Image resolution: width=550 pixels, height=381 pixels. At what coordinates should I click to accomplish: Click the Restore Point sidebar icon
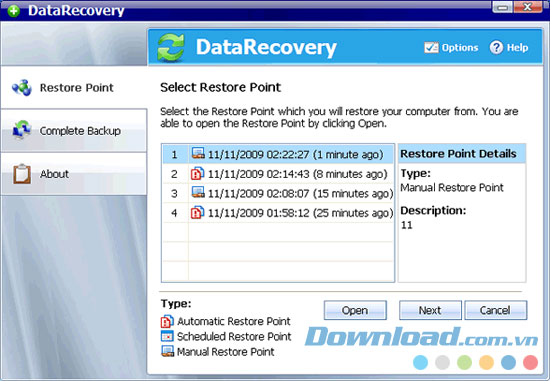tap(22, 87)
